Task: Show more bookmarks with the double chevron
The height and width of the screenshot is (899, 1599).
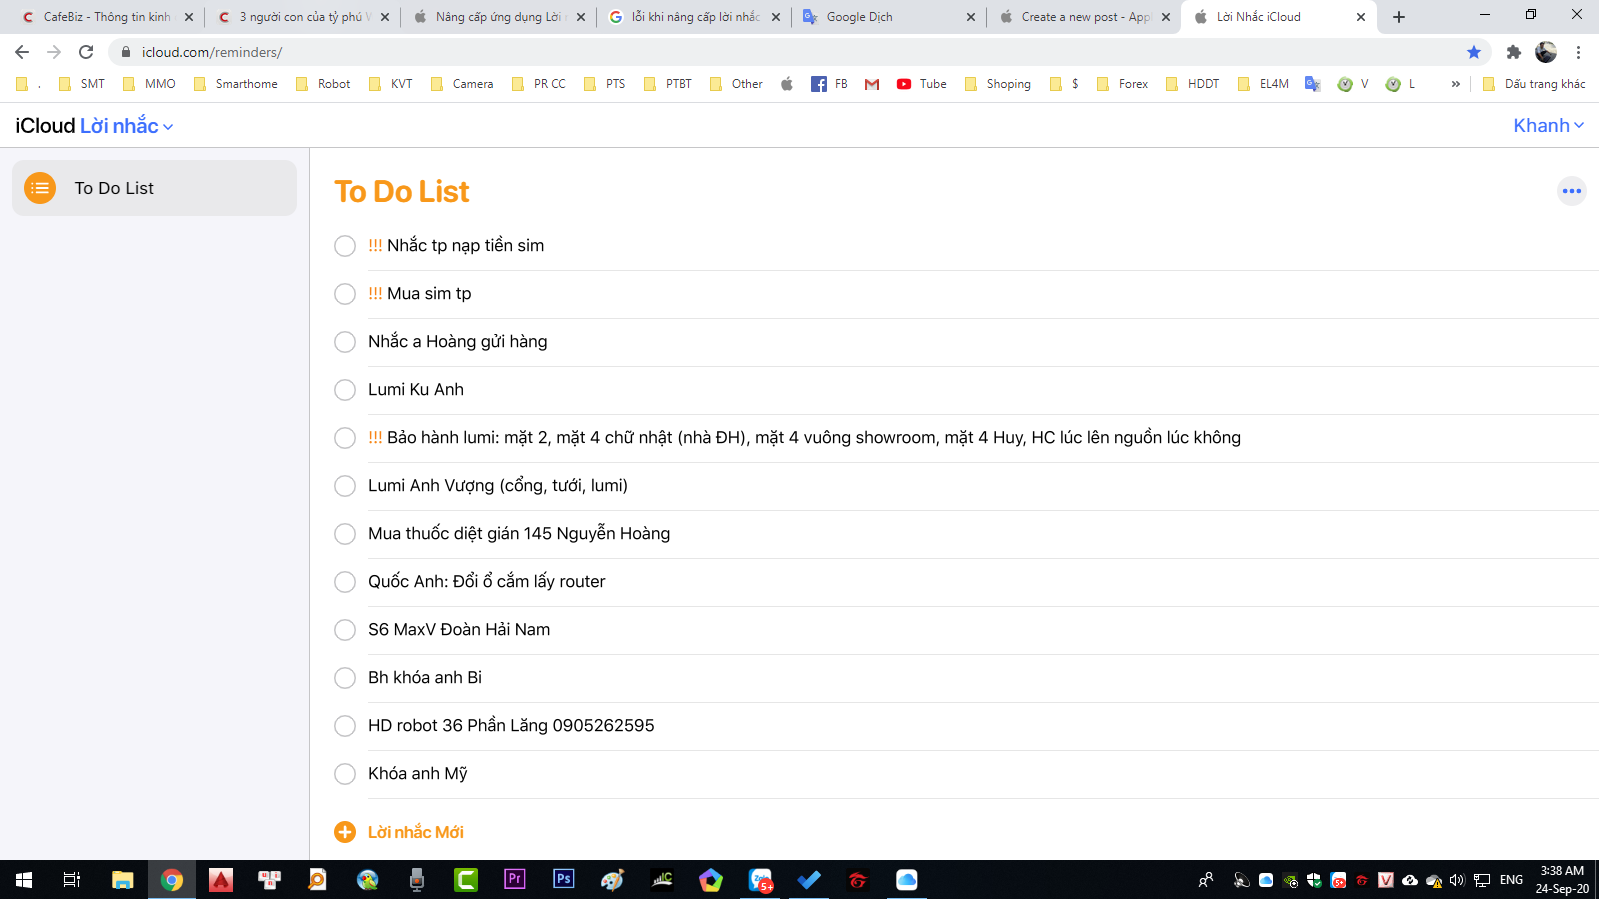Action: 1455,84
